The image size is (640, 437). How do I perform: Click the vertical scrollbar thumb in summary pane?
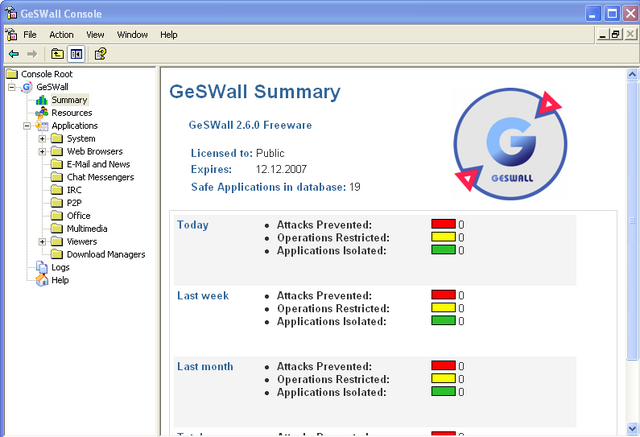pyautogui.click(x=632, y=220)
